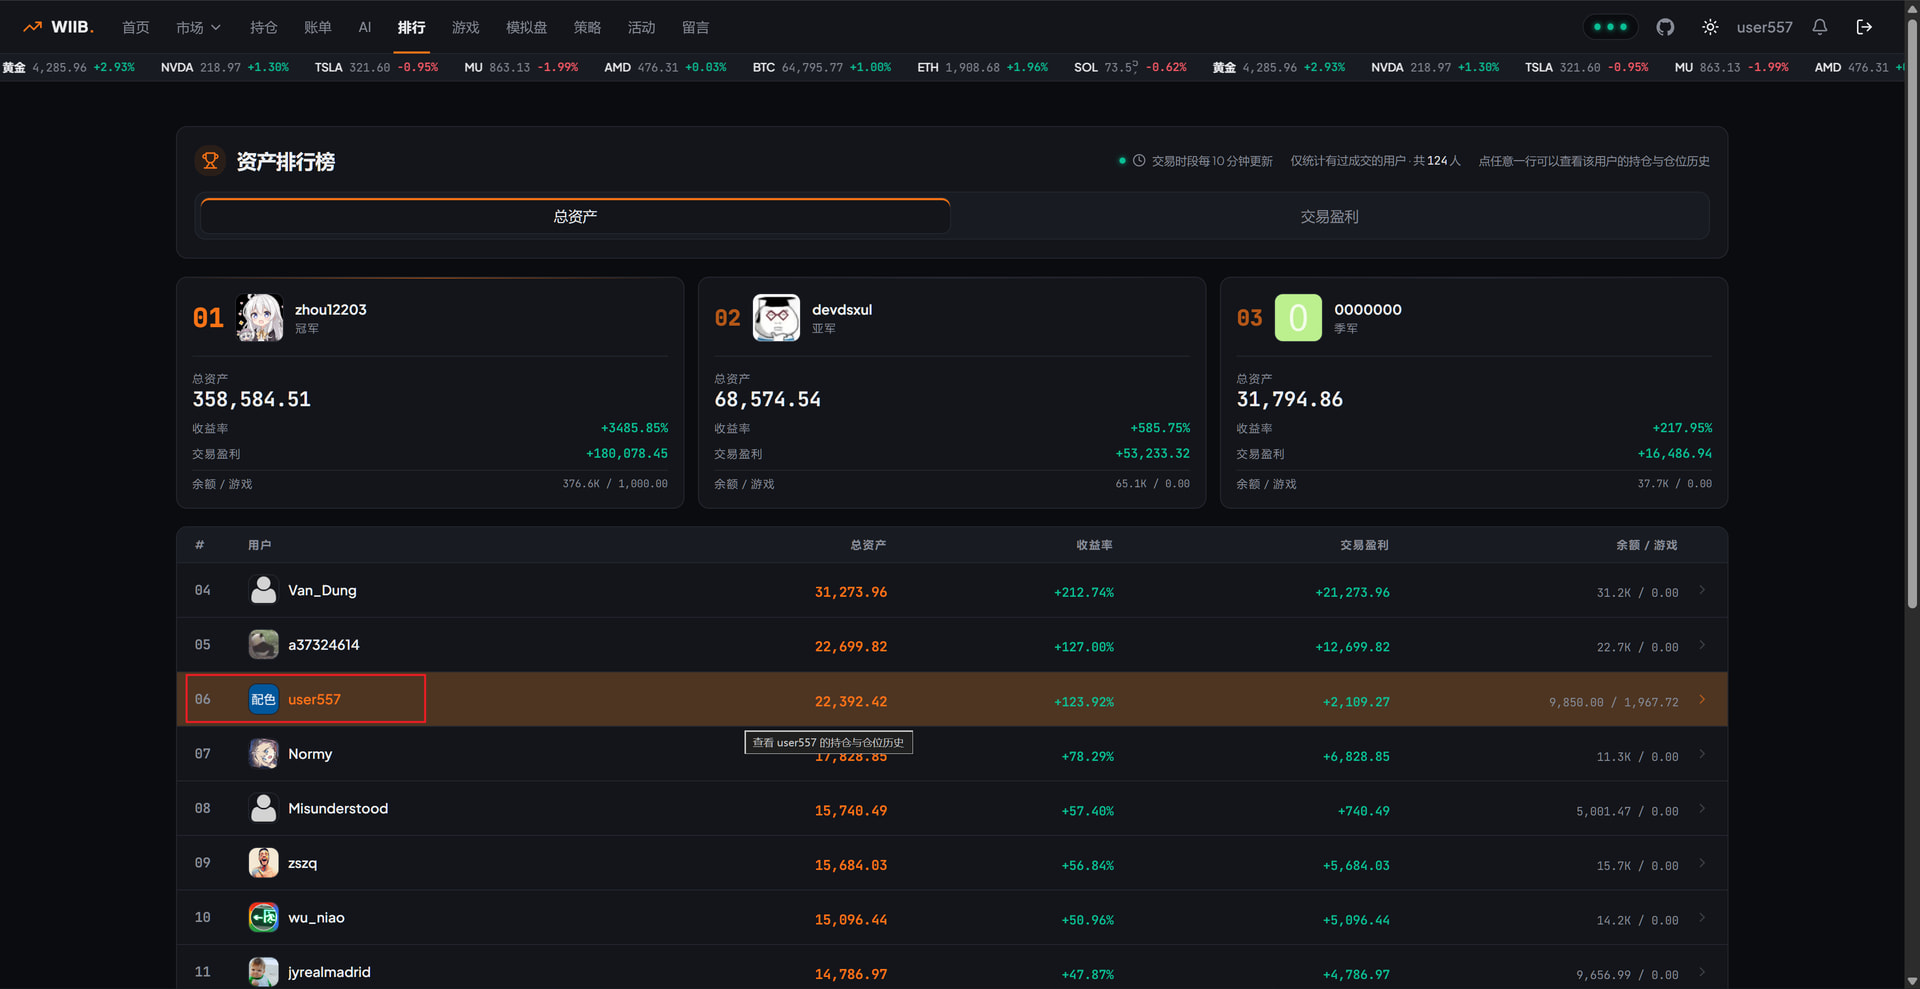Click jyrealmadrid's avatar

[263, 972]
